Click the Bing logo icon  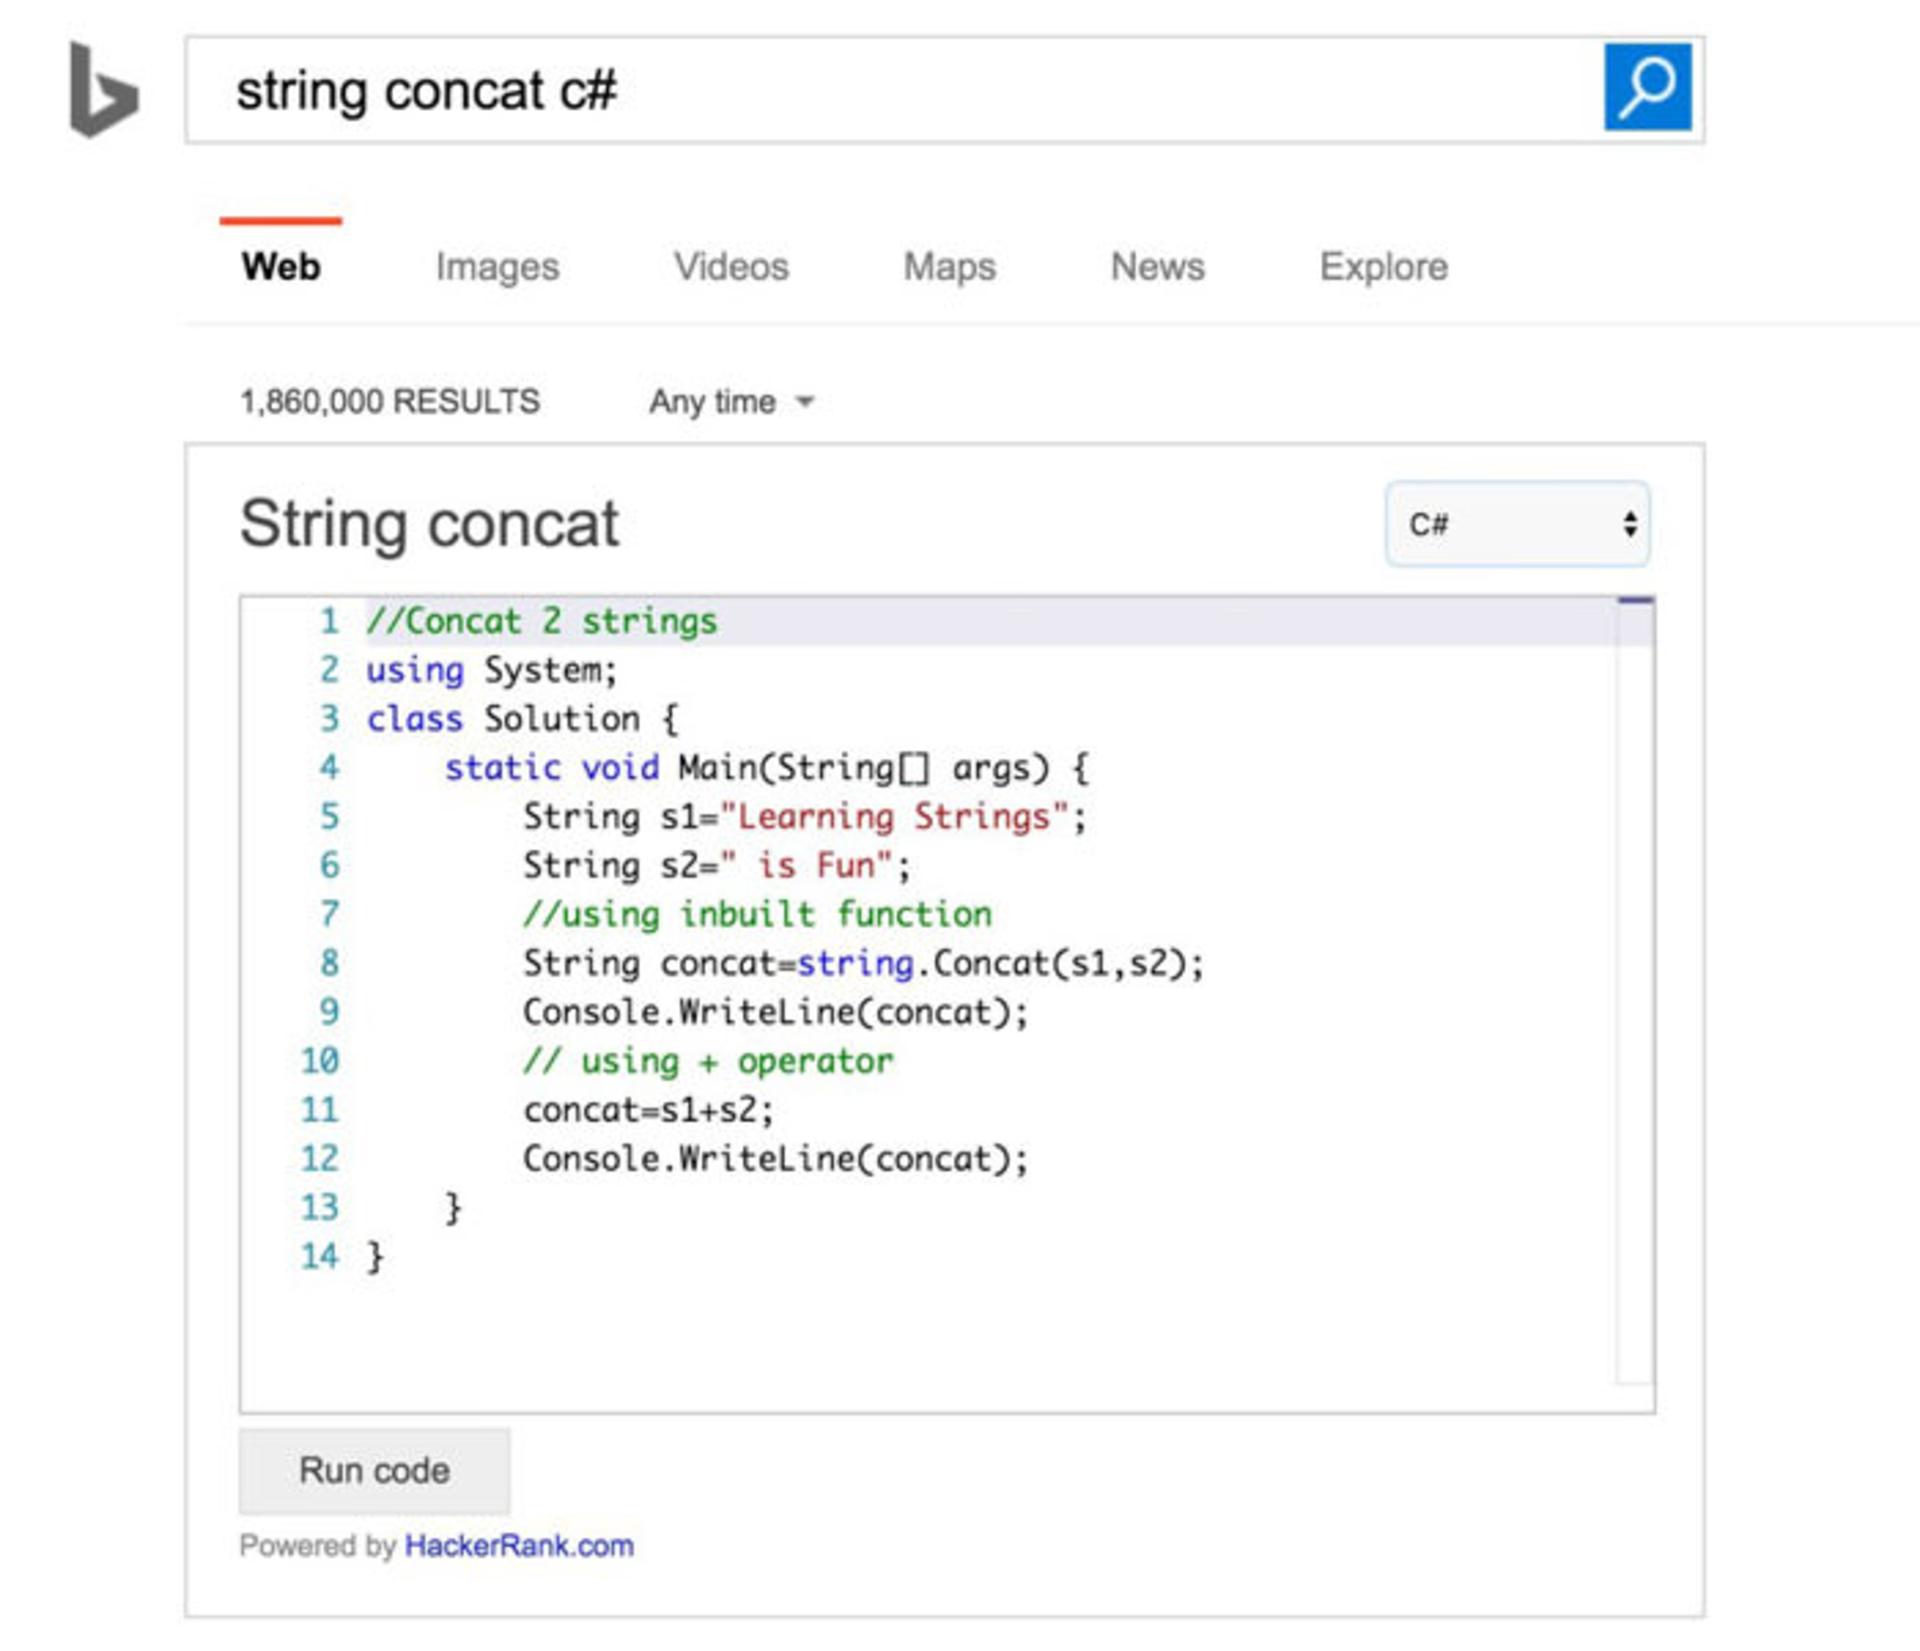[103, 89]
